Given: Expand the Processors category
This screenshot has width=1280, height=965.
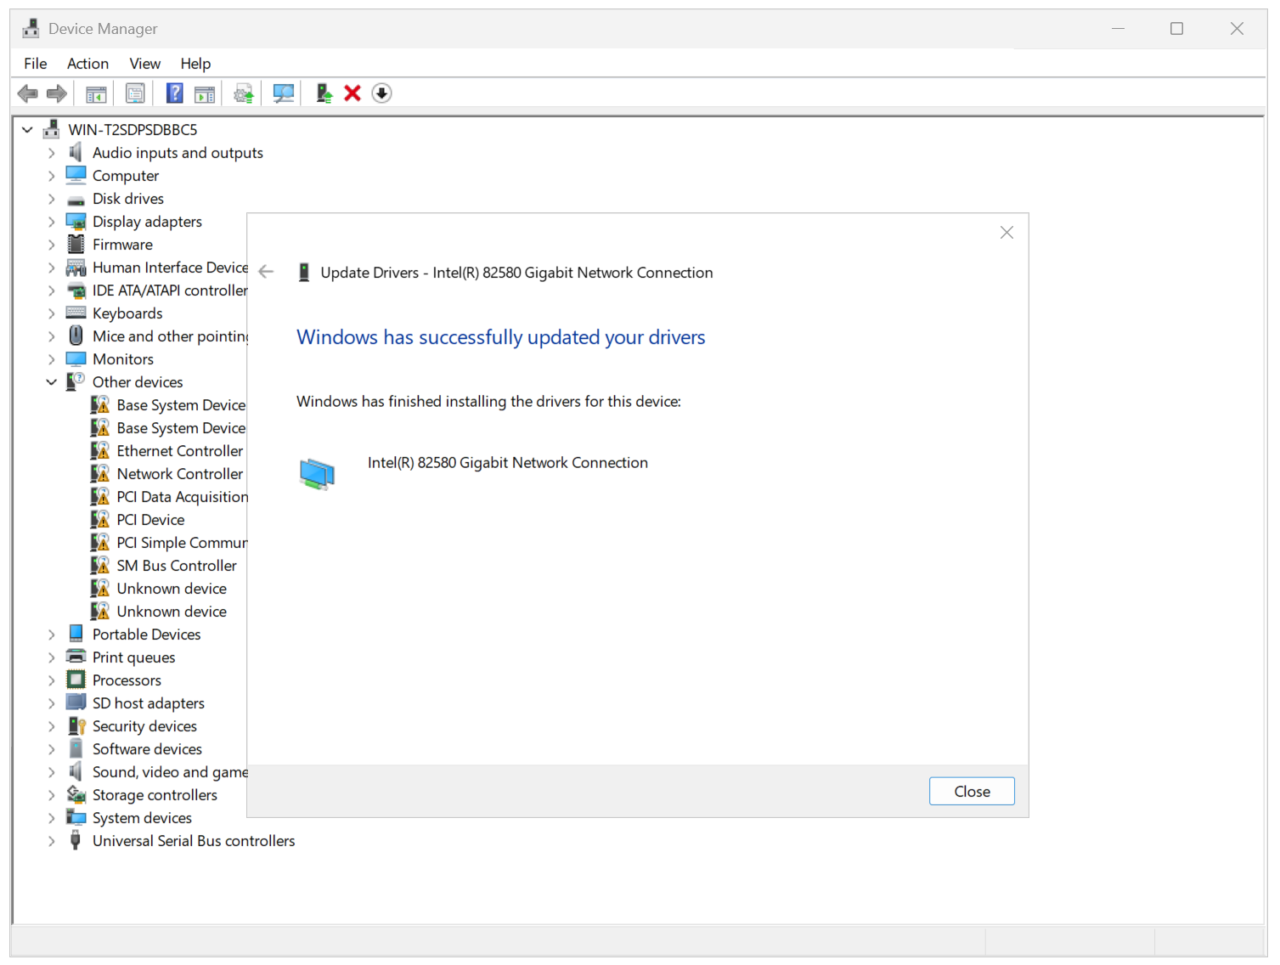Looking at the screenshot, I should click(51, 680).
